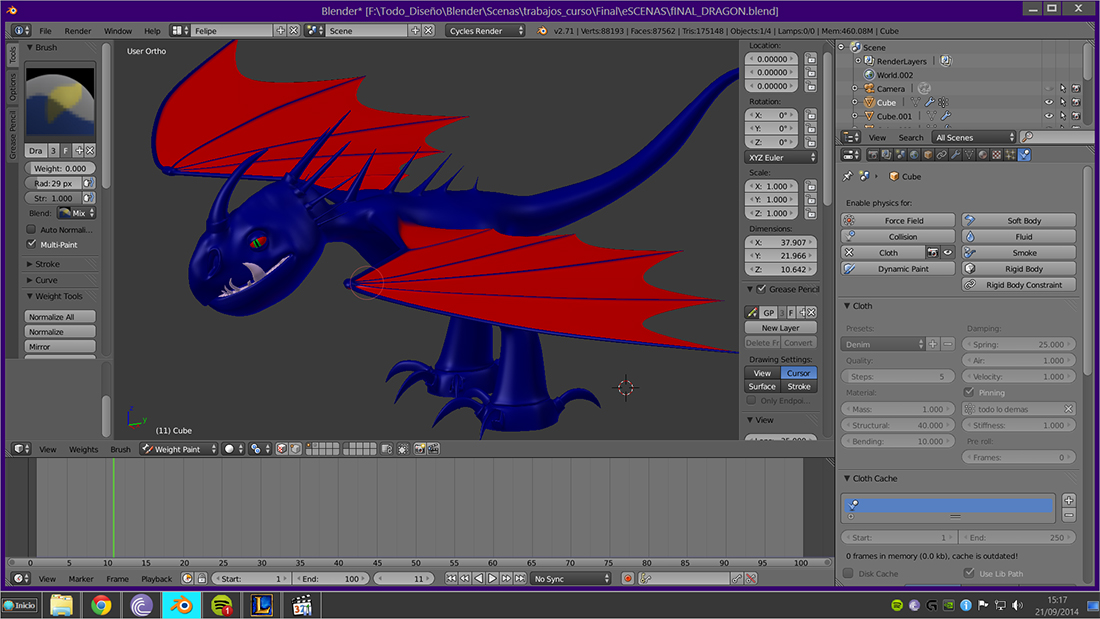The width and height of the screenshot is (1100, 619).
Task: Open the Weight Paint mode dropdown
Action: (x=178, y=449)
